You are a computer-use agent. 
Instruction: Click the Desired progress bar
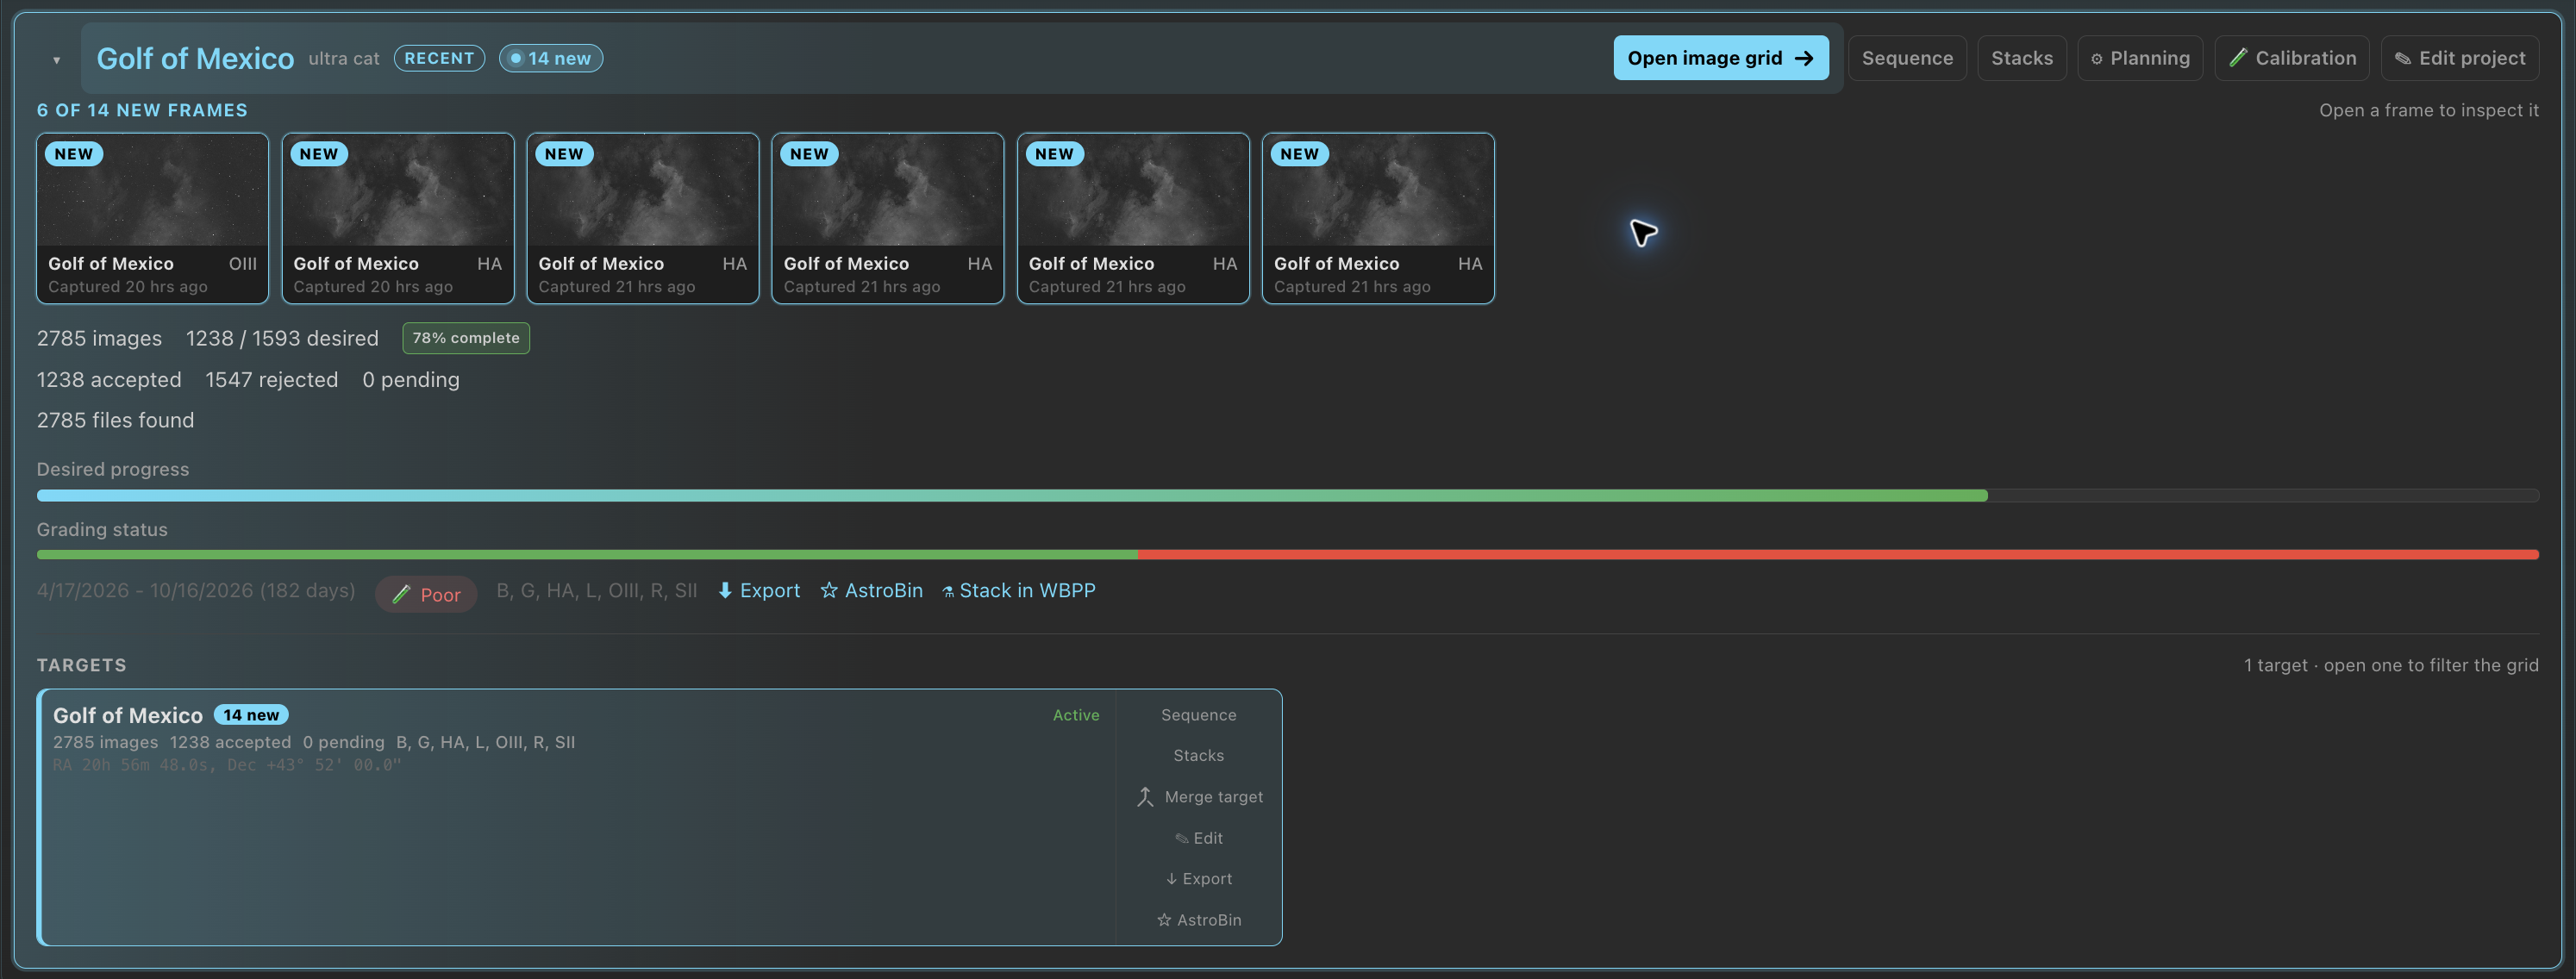1287,495
